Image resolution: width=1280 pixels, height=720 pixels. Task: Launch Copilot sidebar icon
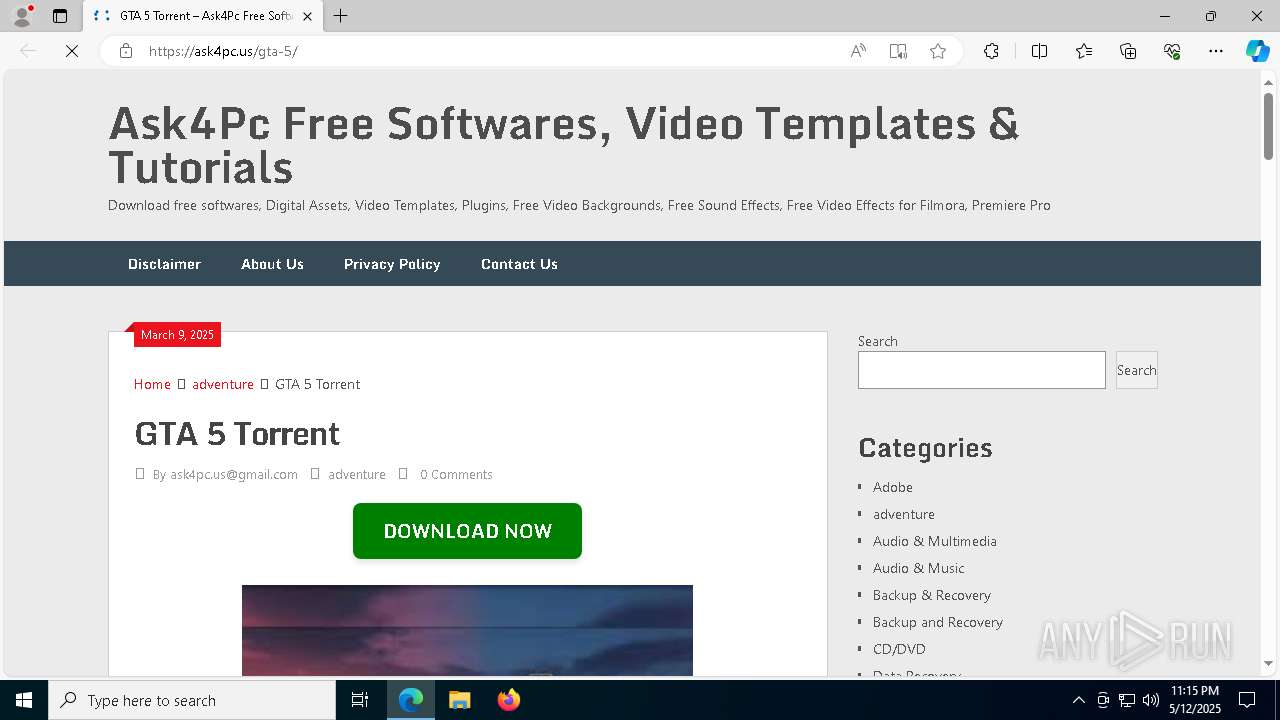pyautogui.click(x=1257, y=51)
